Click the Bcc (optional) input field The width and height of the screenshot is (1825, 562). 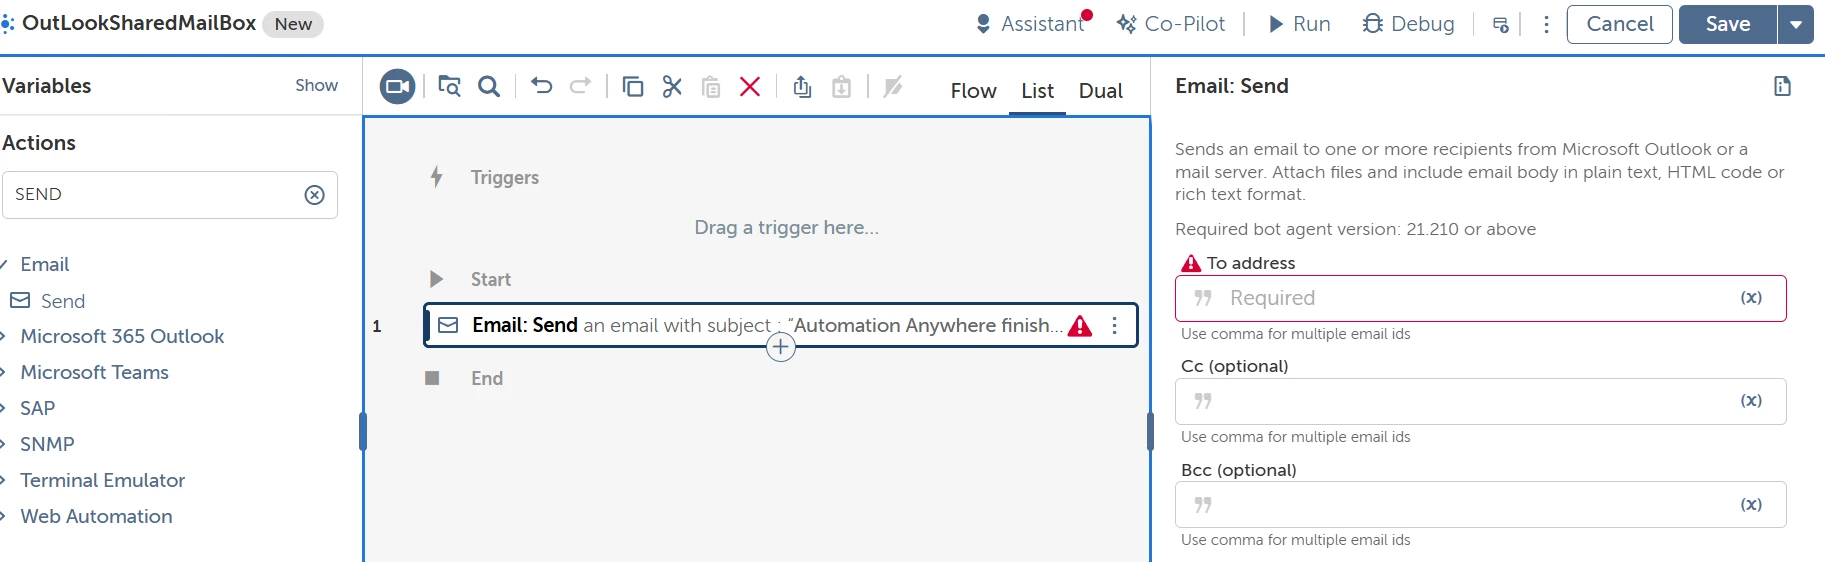pos(1480,505)
